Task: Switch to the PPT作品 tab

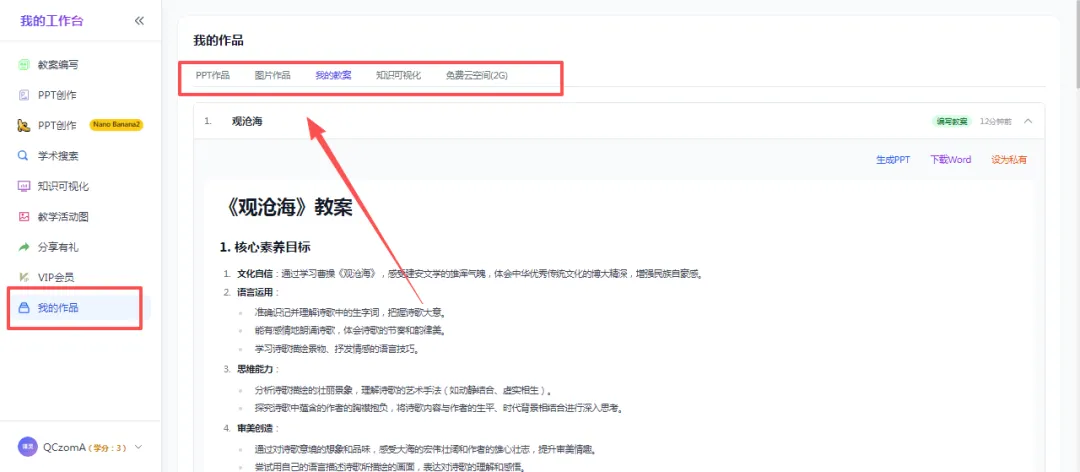Action: click(x=213, y=75)
